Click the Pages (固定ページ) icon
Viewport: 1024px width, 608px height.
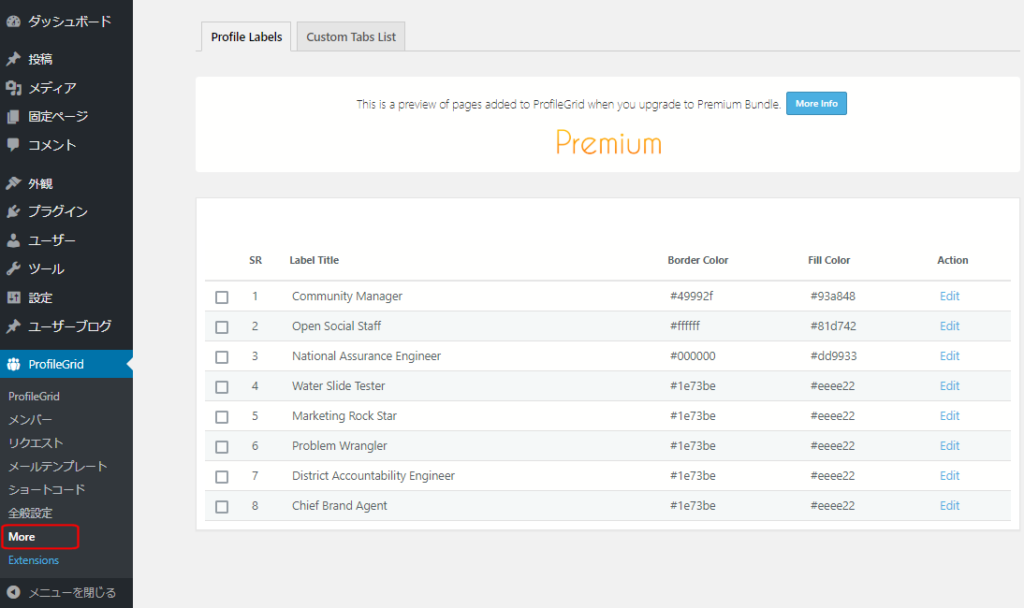click(x=13, y=117)
